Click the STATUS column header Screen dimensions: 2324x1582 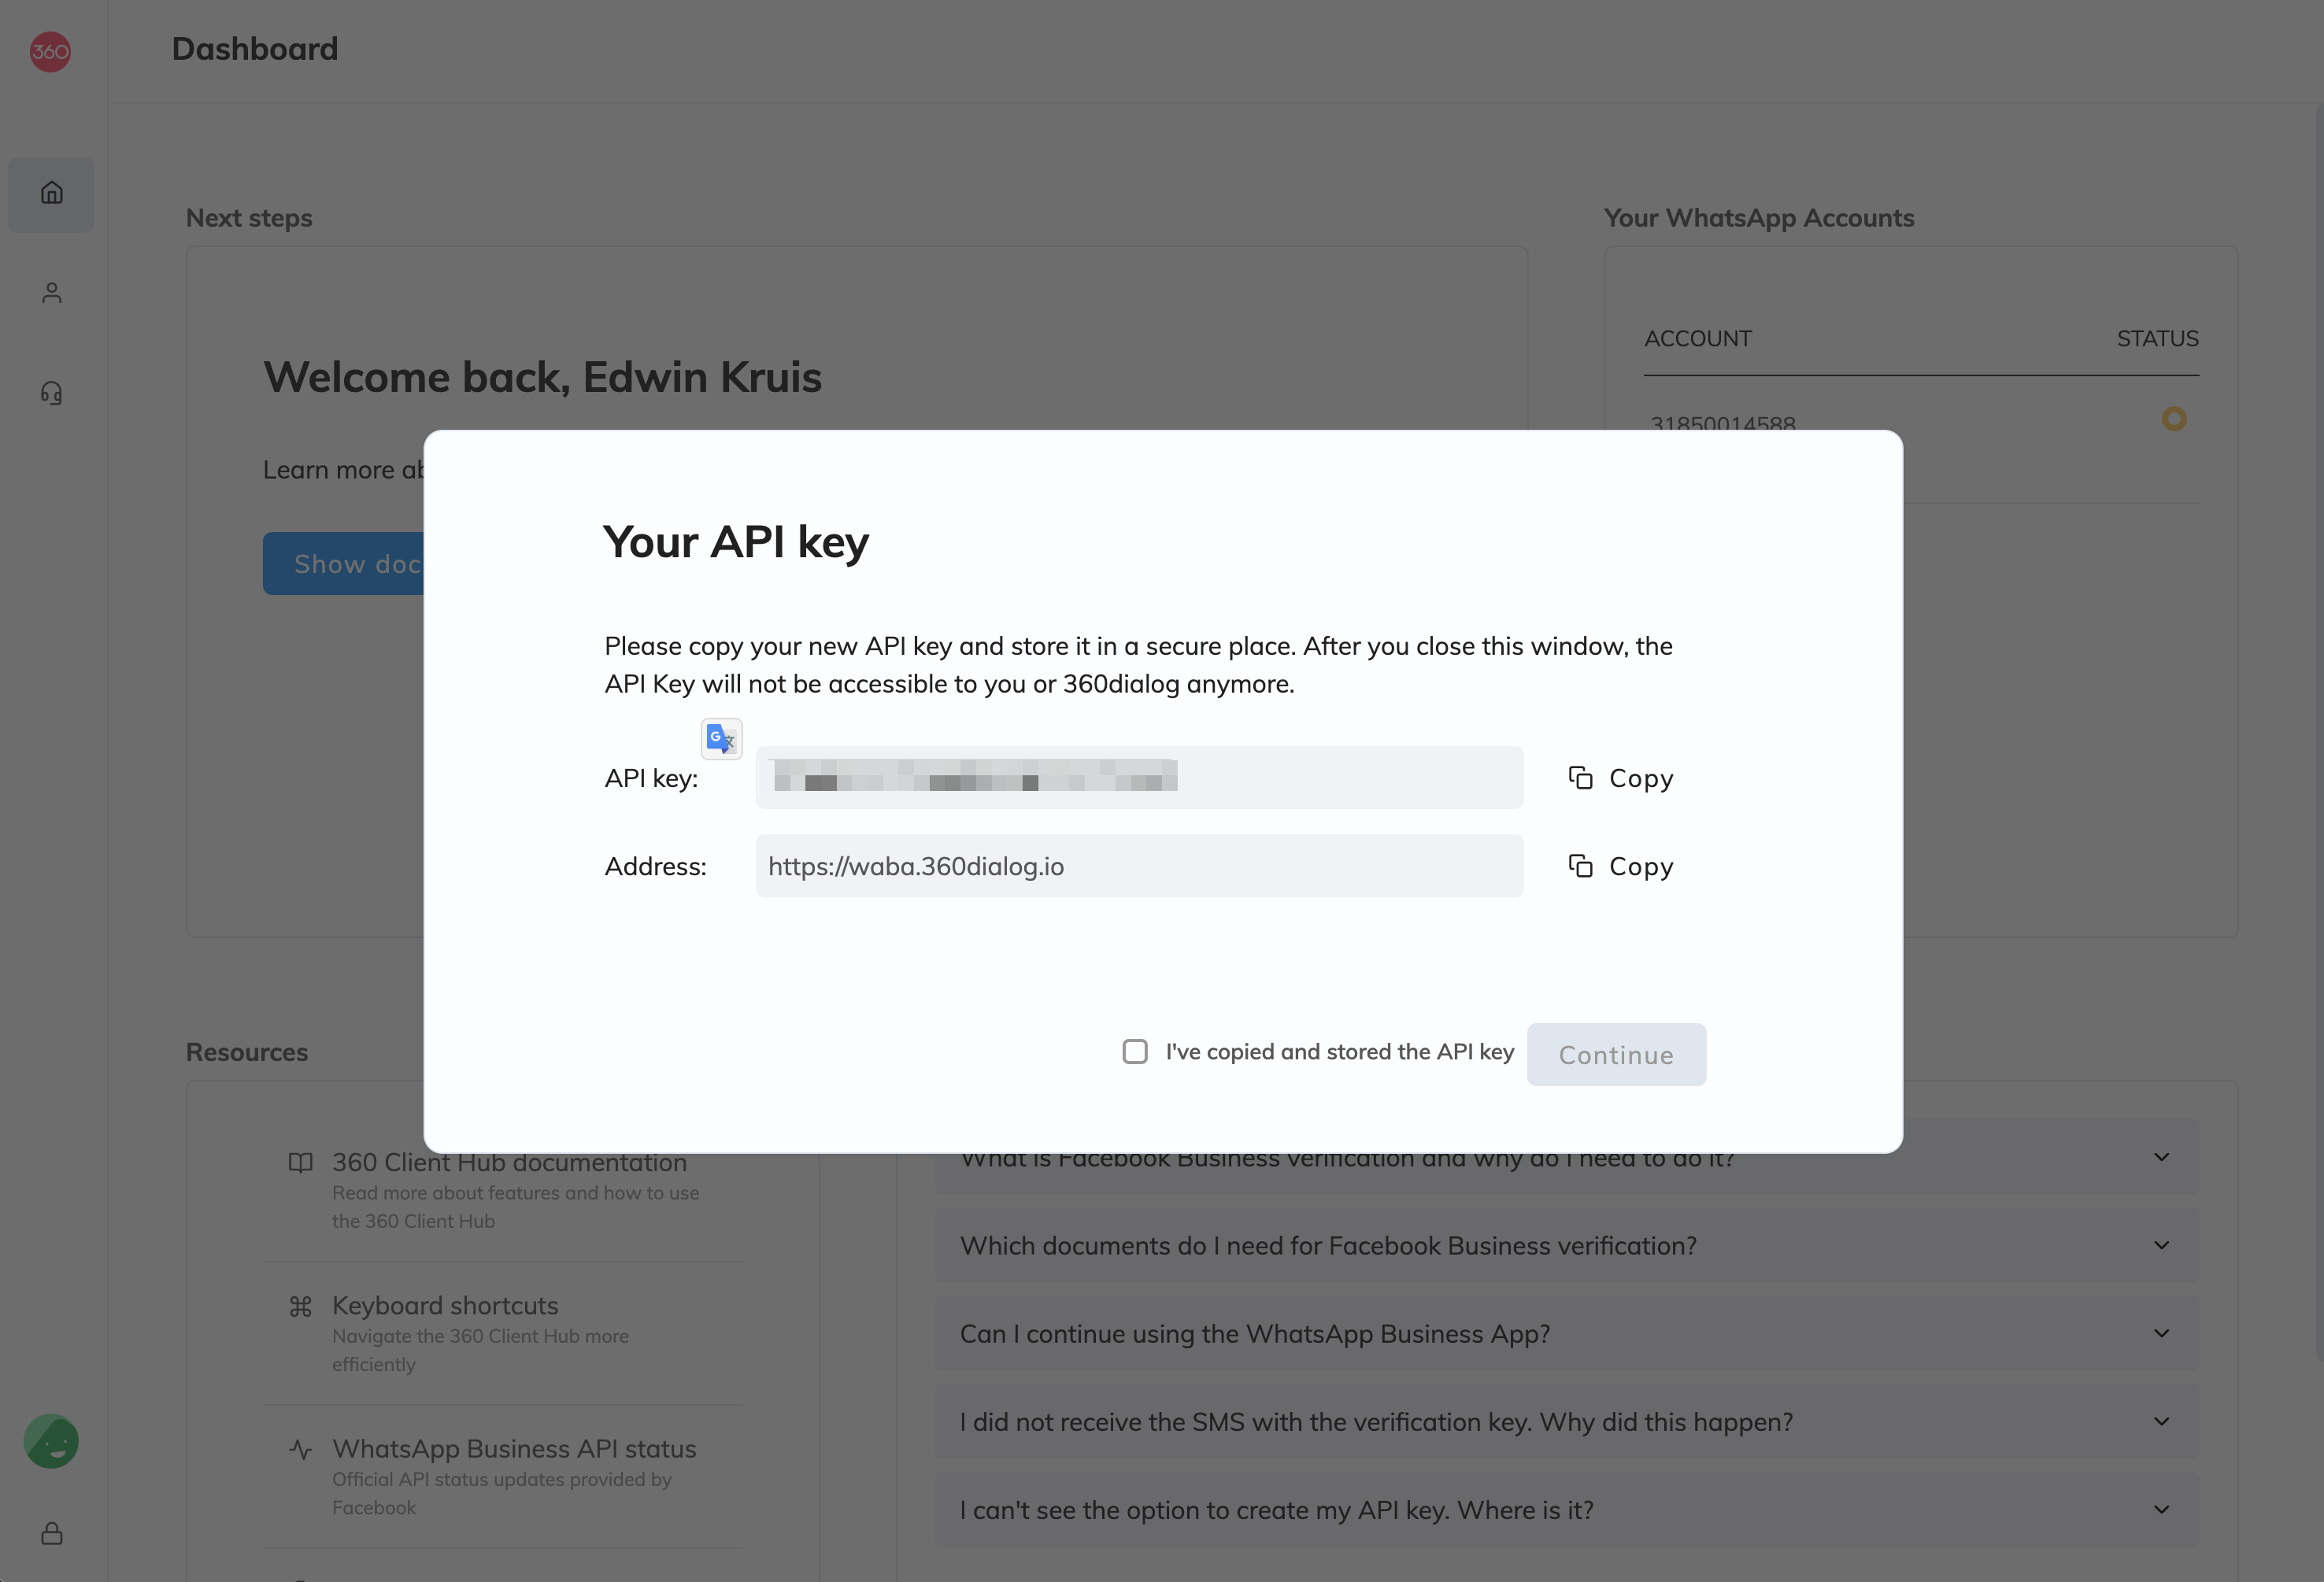[x=2157, y=339]
